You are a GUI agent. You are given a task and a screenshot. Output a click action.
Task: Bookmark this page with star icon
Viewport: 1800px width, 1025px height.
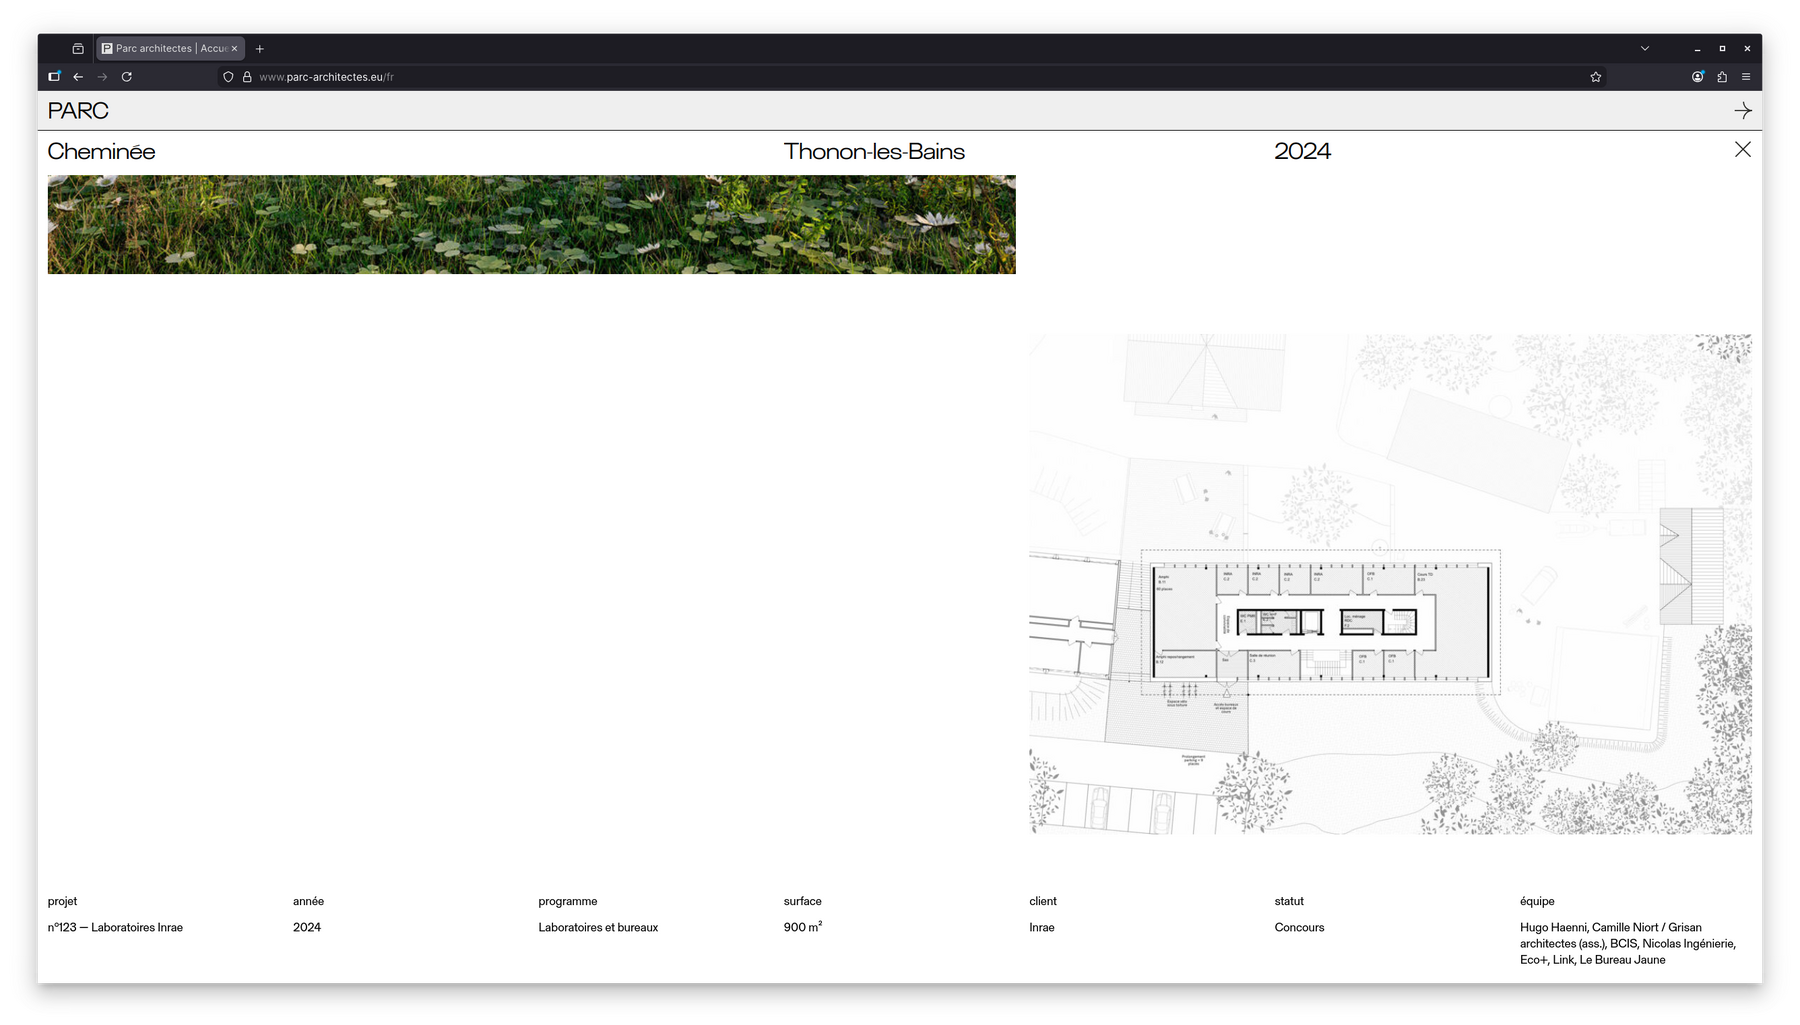click(x=1595, y=77)
